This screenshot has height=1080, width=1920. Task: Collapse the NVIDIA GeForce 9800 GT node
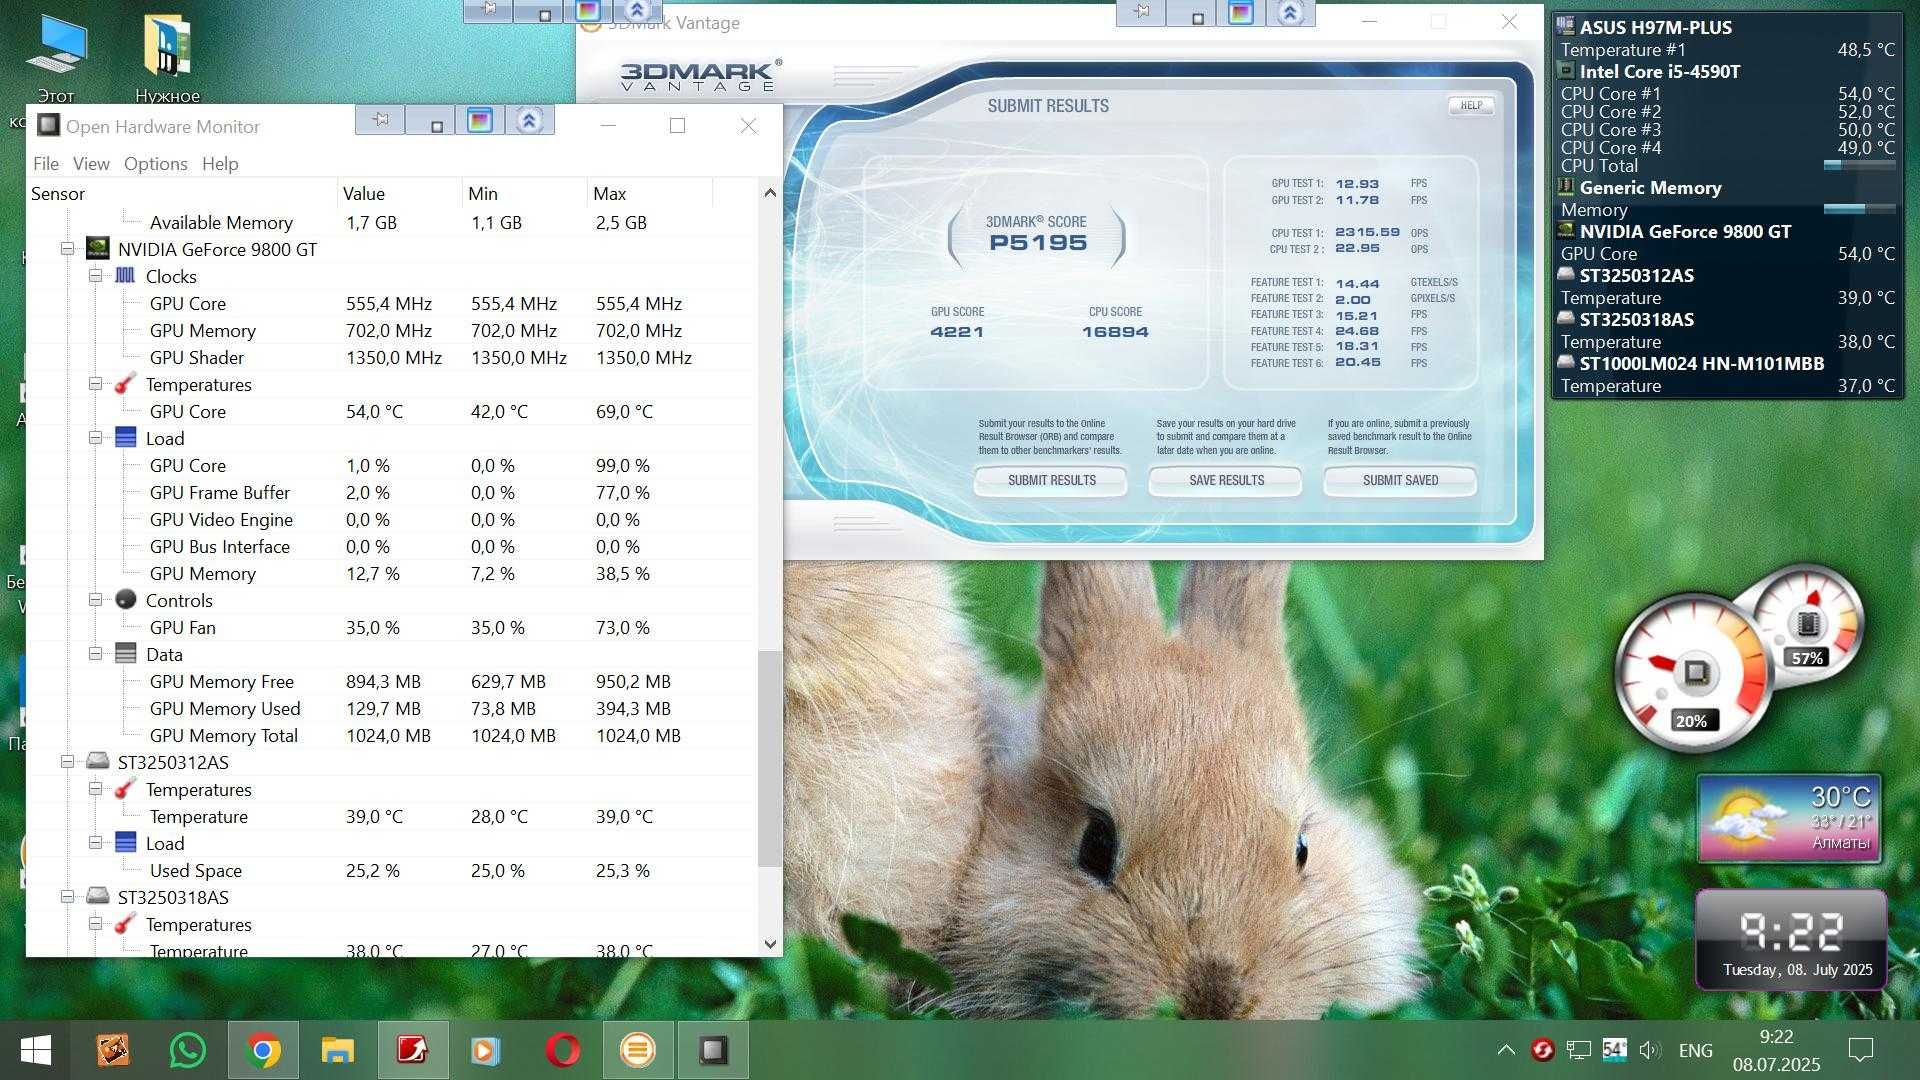coord(67,249)
